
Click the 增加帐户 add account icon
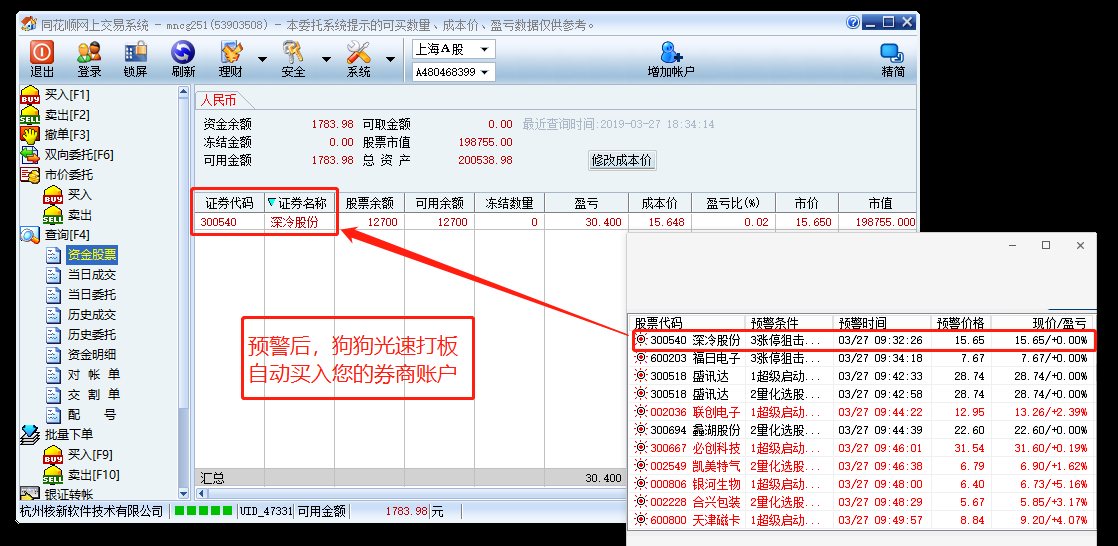pyautogui.click(x=670, y=59)
